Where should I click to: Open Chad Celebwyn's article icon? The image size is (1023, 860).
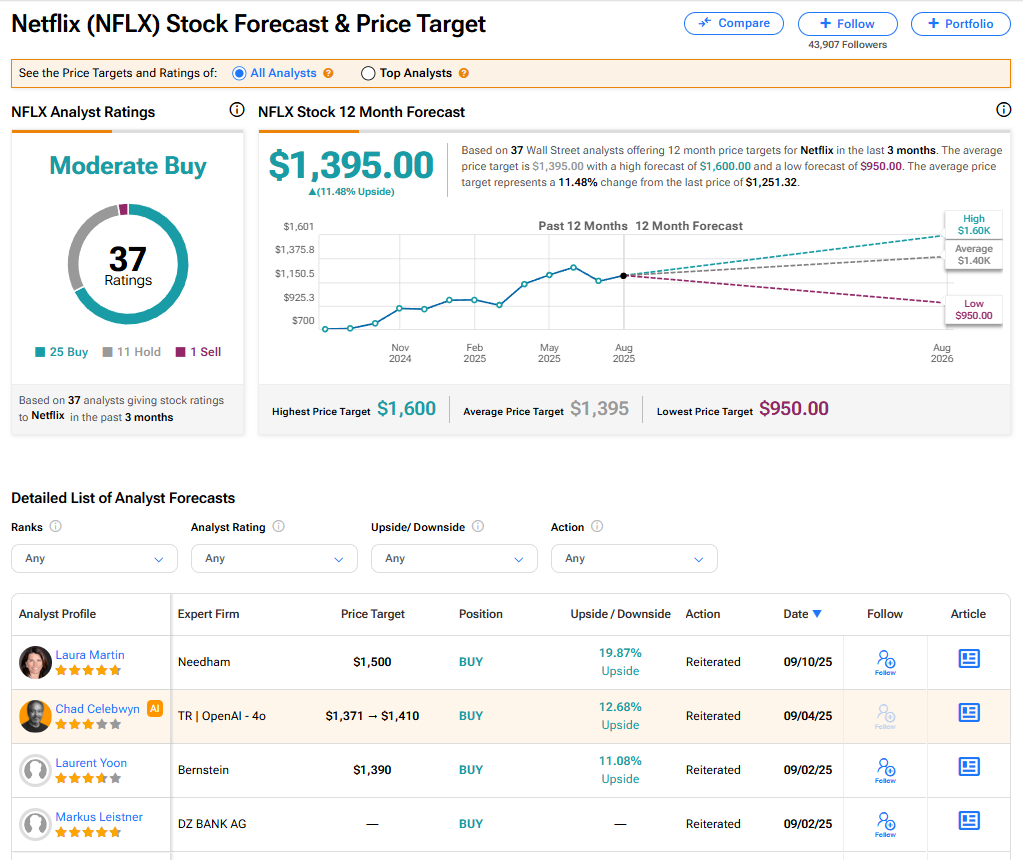(968, 712)
